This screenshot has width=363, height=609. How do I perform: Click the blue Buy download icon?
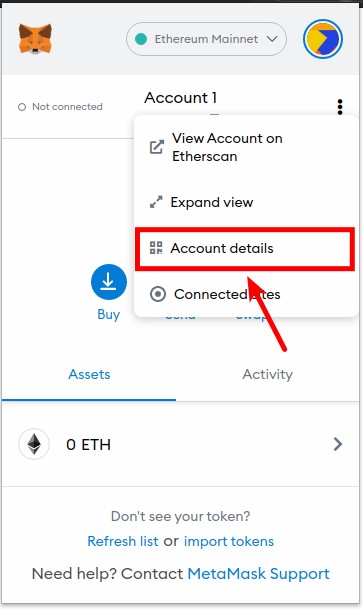(109, 282)
